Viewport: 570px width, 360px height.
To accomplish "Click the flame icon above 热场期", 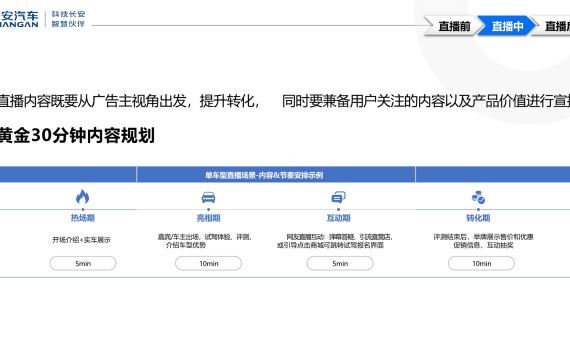I will 83,197.
